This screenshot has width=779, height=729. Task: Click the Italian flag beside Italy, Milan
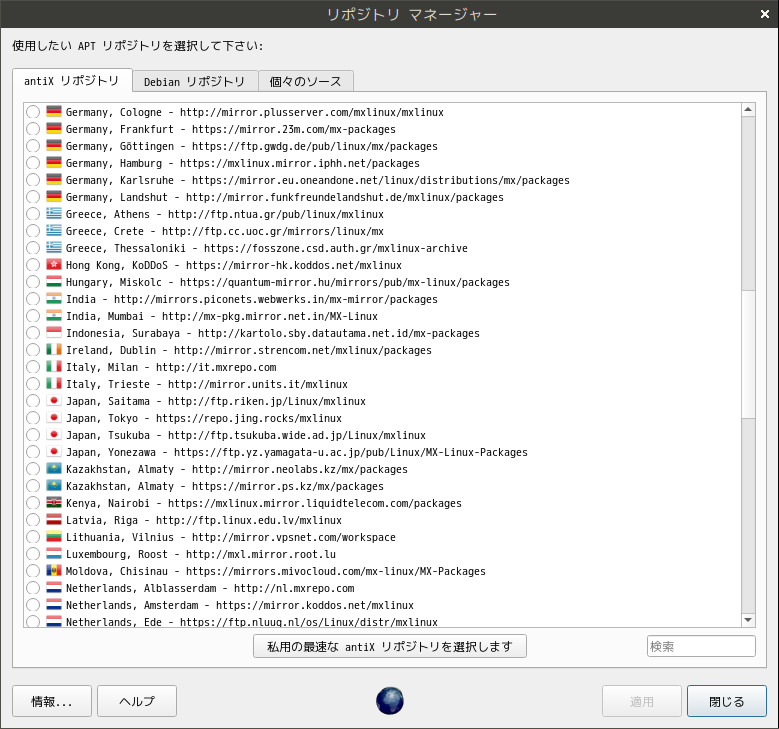54,366
